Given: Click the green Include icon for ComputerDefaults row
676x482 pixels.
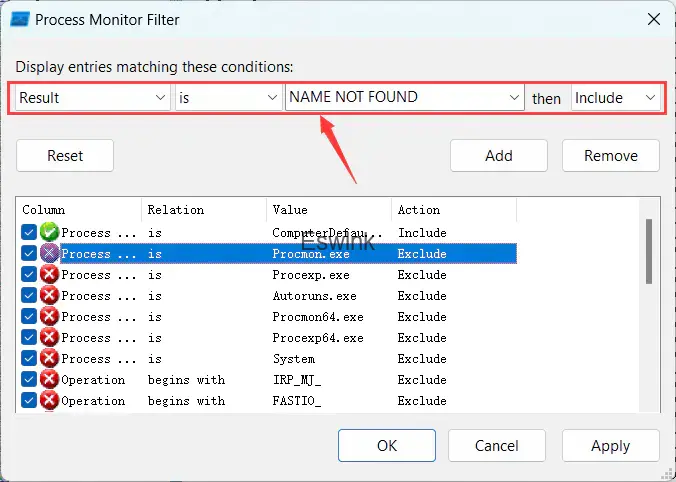Looking at the screenshot, I should point(50,233).
